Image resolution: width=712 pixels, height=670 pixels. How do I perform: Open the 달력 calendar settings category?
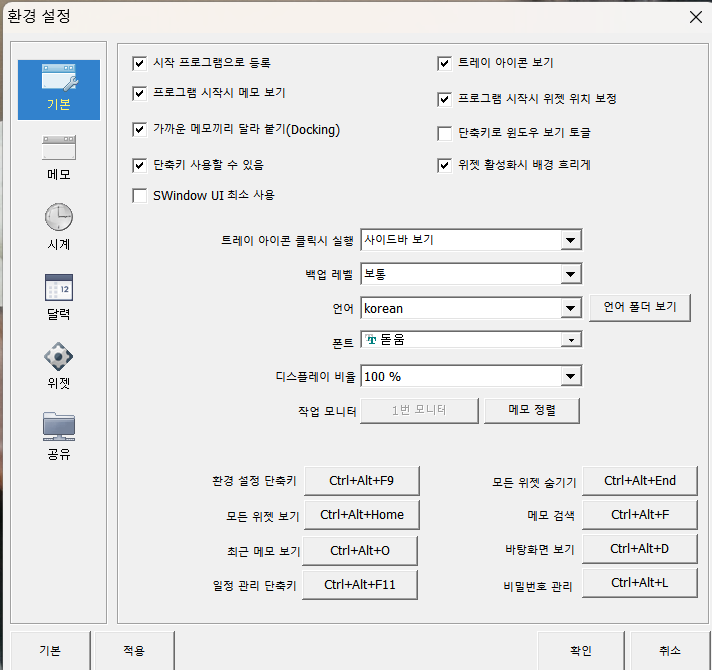(x=59, y=297)
